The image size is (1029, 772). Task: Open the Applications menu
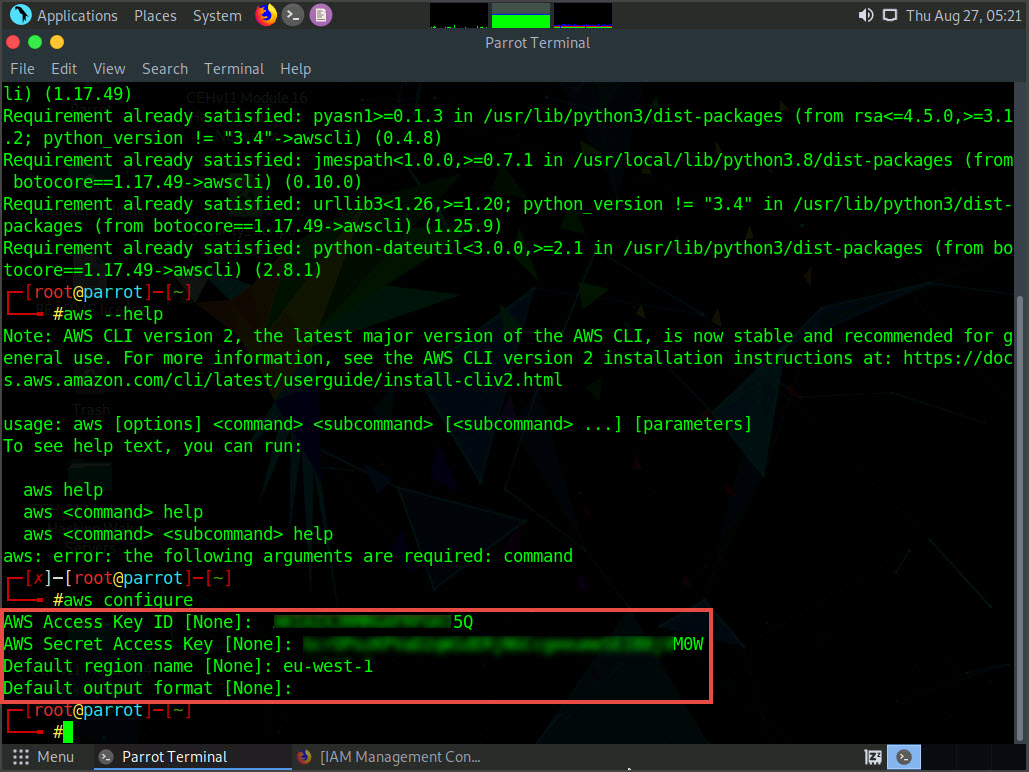click(77, 15)
